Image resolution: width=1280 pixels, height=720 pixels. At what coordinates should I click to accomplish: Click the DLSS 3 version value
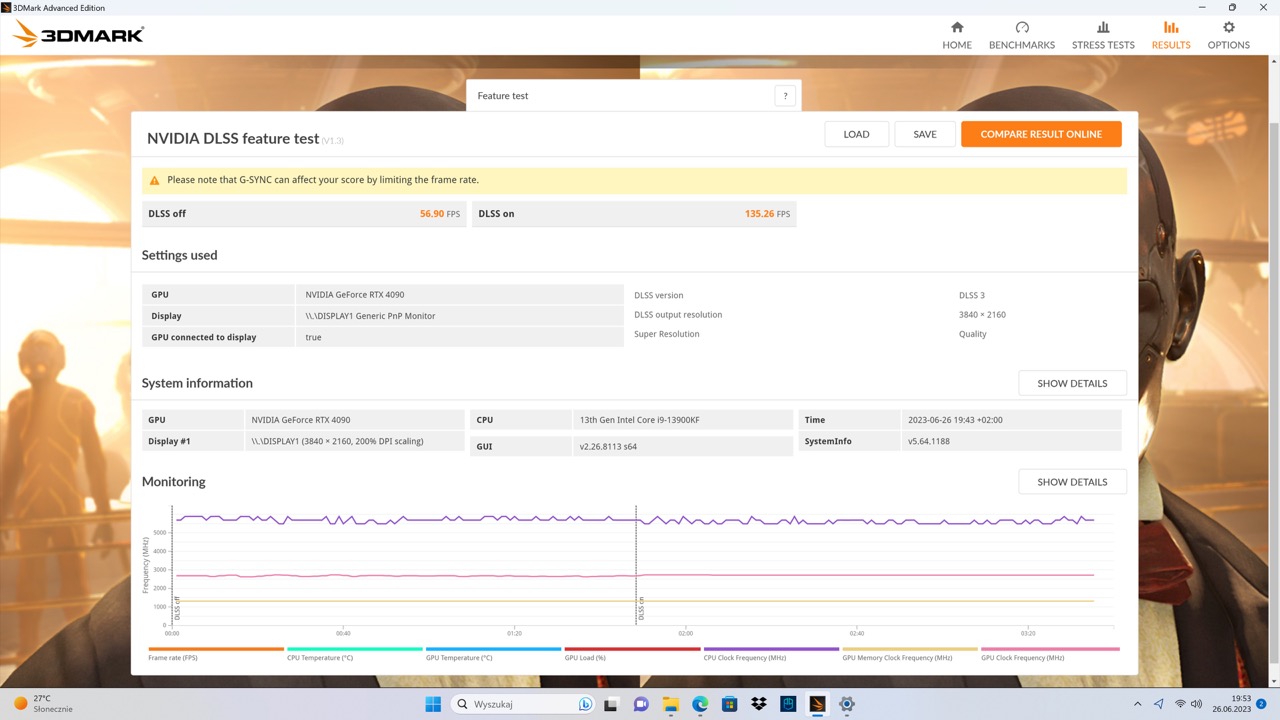pos(972,295)
